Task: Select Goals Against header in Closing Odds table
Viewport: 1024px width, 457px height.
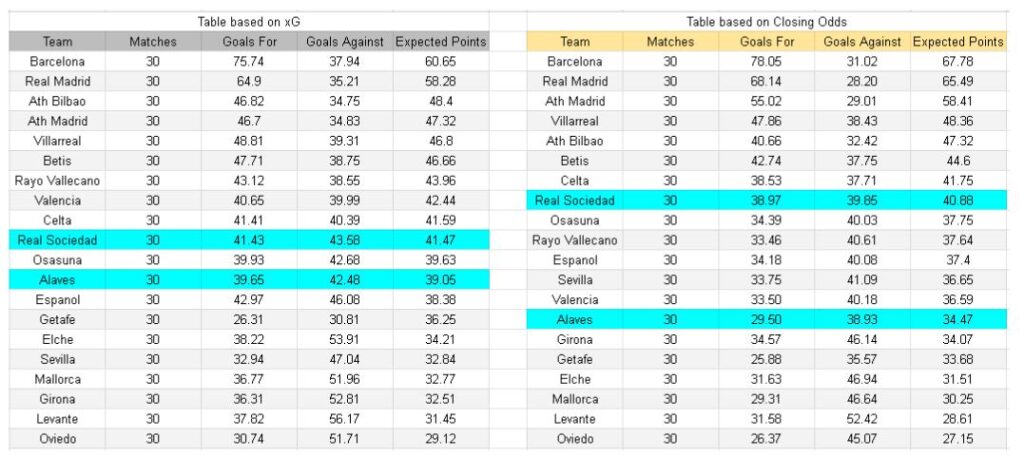Action: click(x=864, y=42)
